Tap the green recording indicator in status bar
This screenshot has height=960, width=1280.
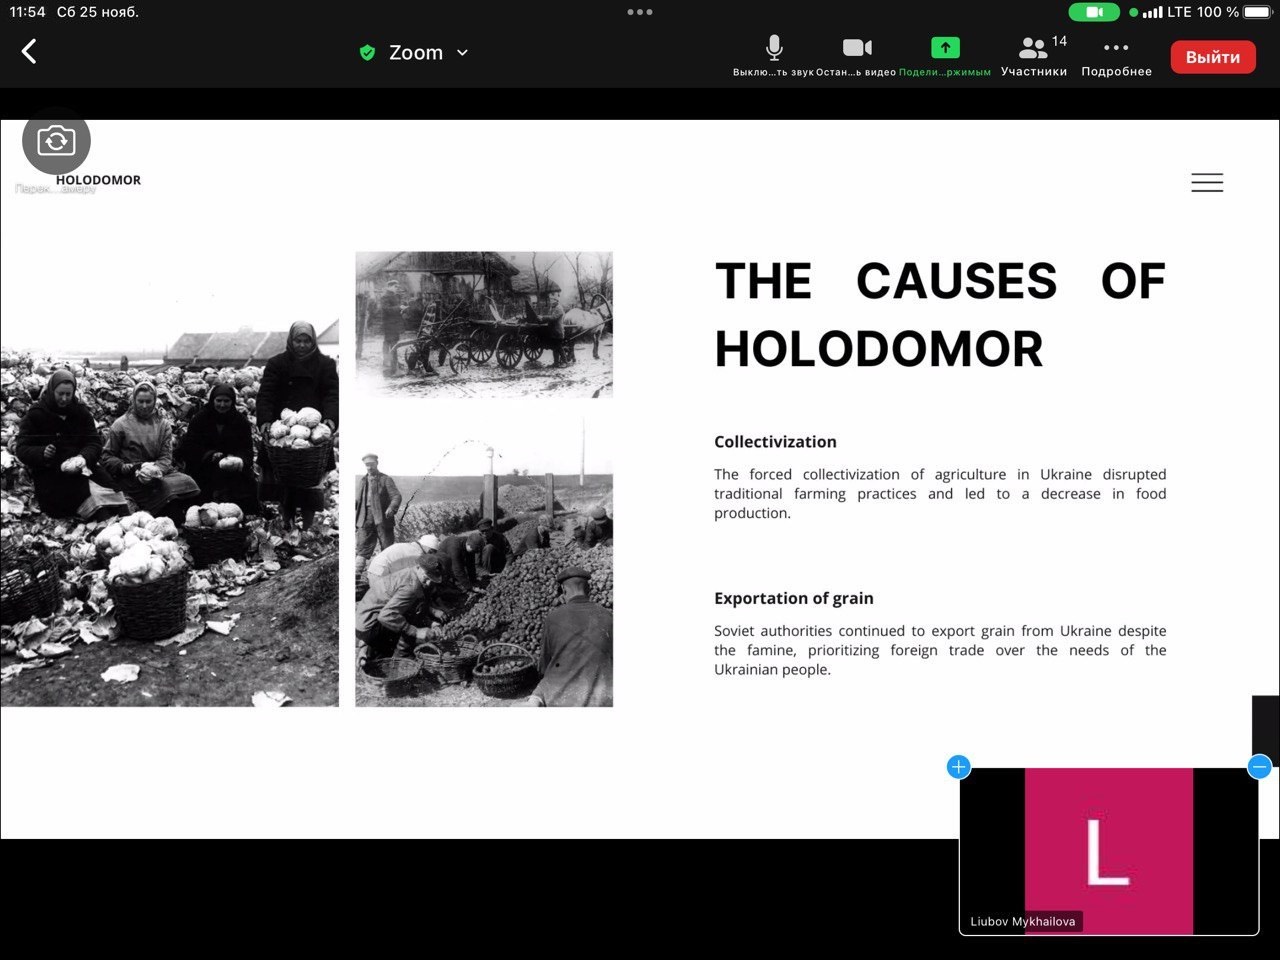pyautogui.click(x=1094, y=12)
